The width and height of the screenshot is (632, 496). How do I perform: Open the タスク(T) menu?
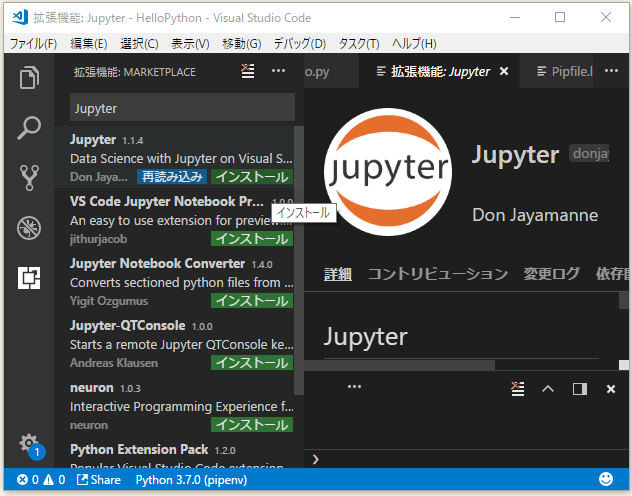click(359, 44)
